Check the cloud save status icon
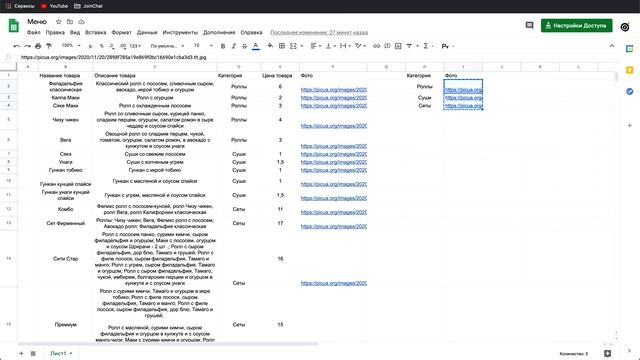640x360 pixels. click(x=81, y=22)
